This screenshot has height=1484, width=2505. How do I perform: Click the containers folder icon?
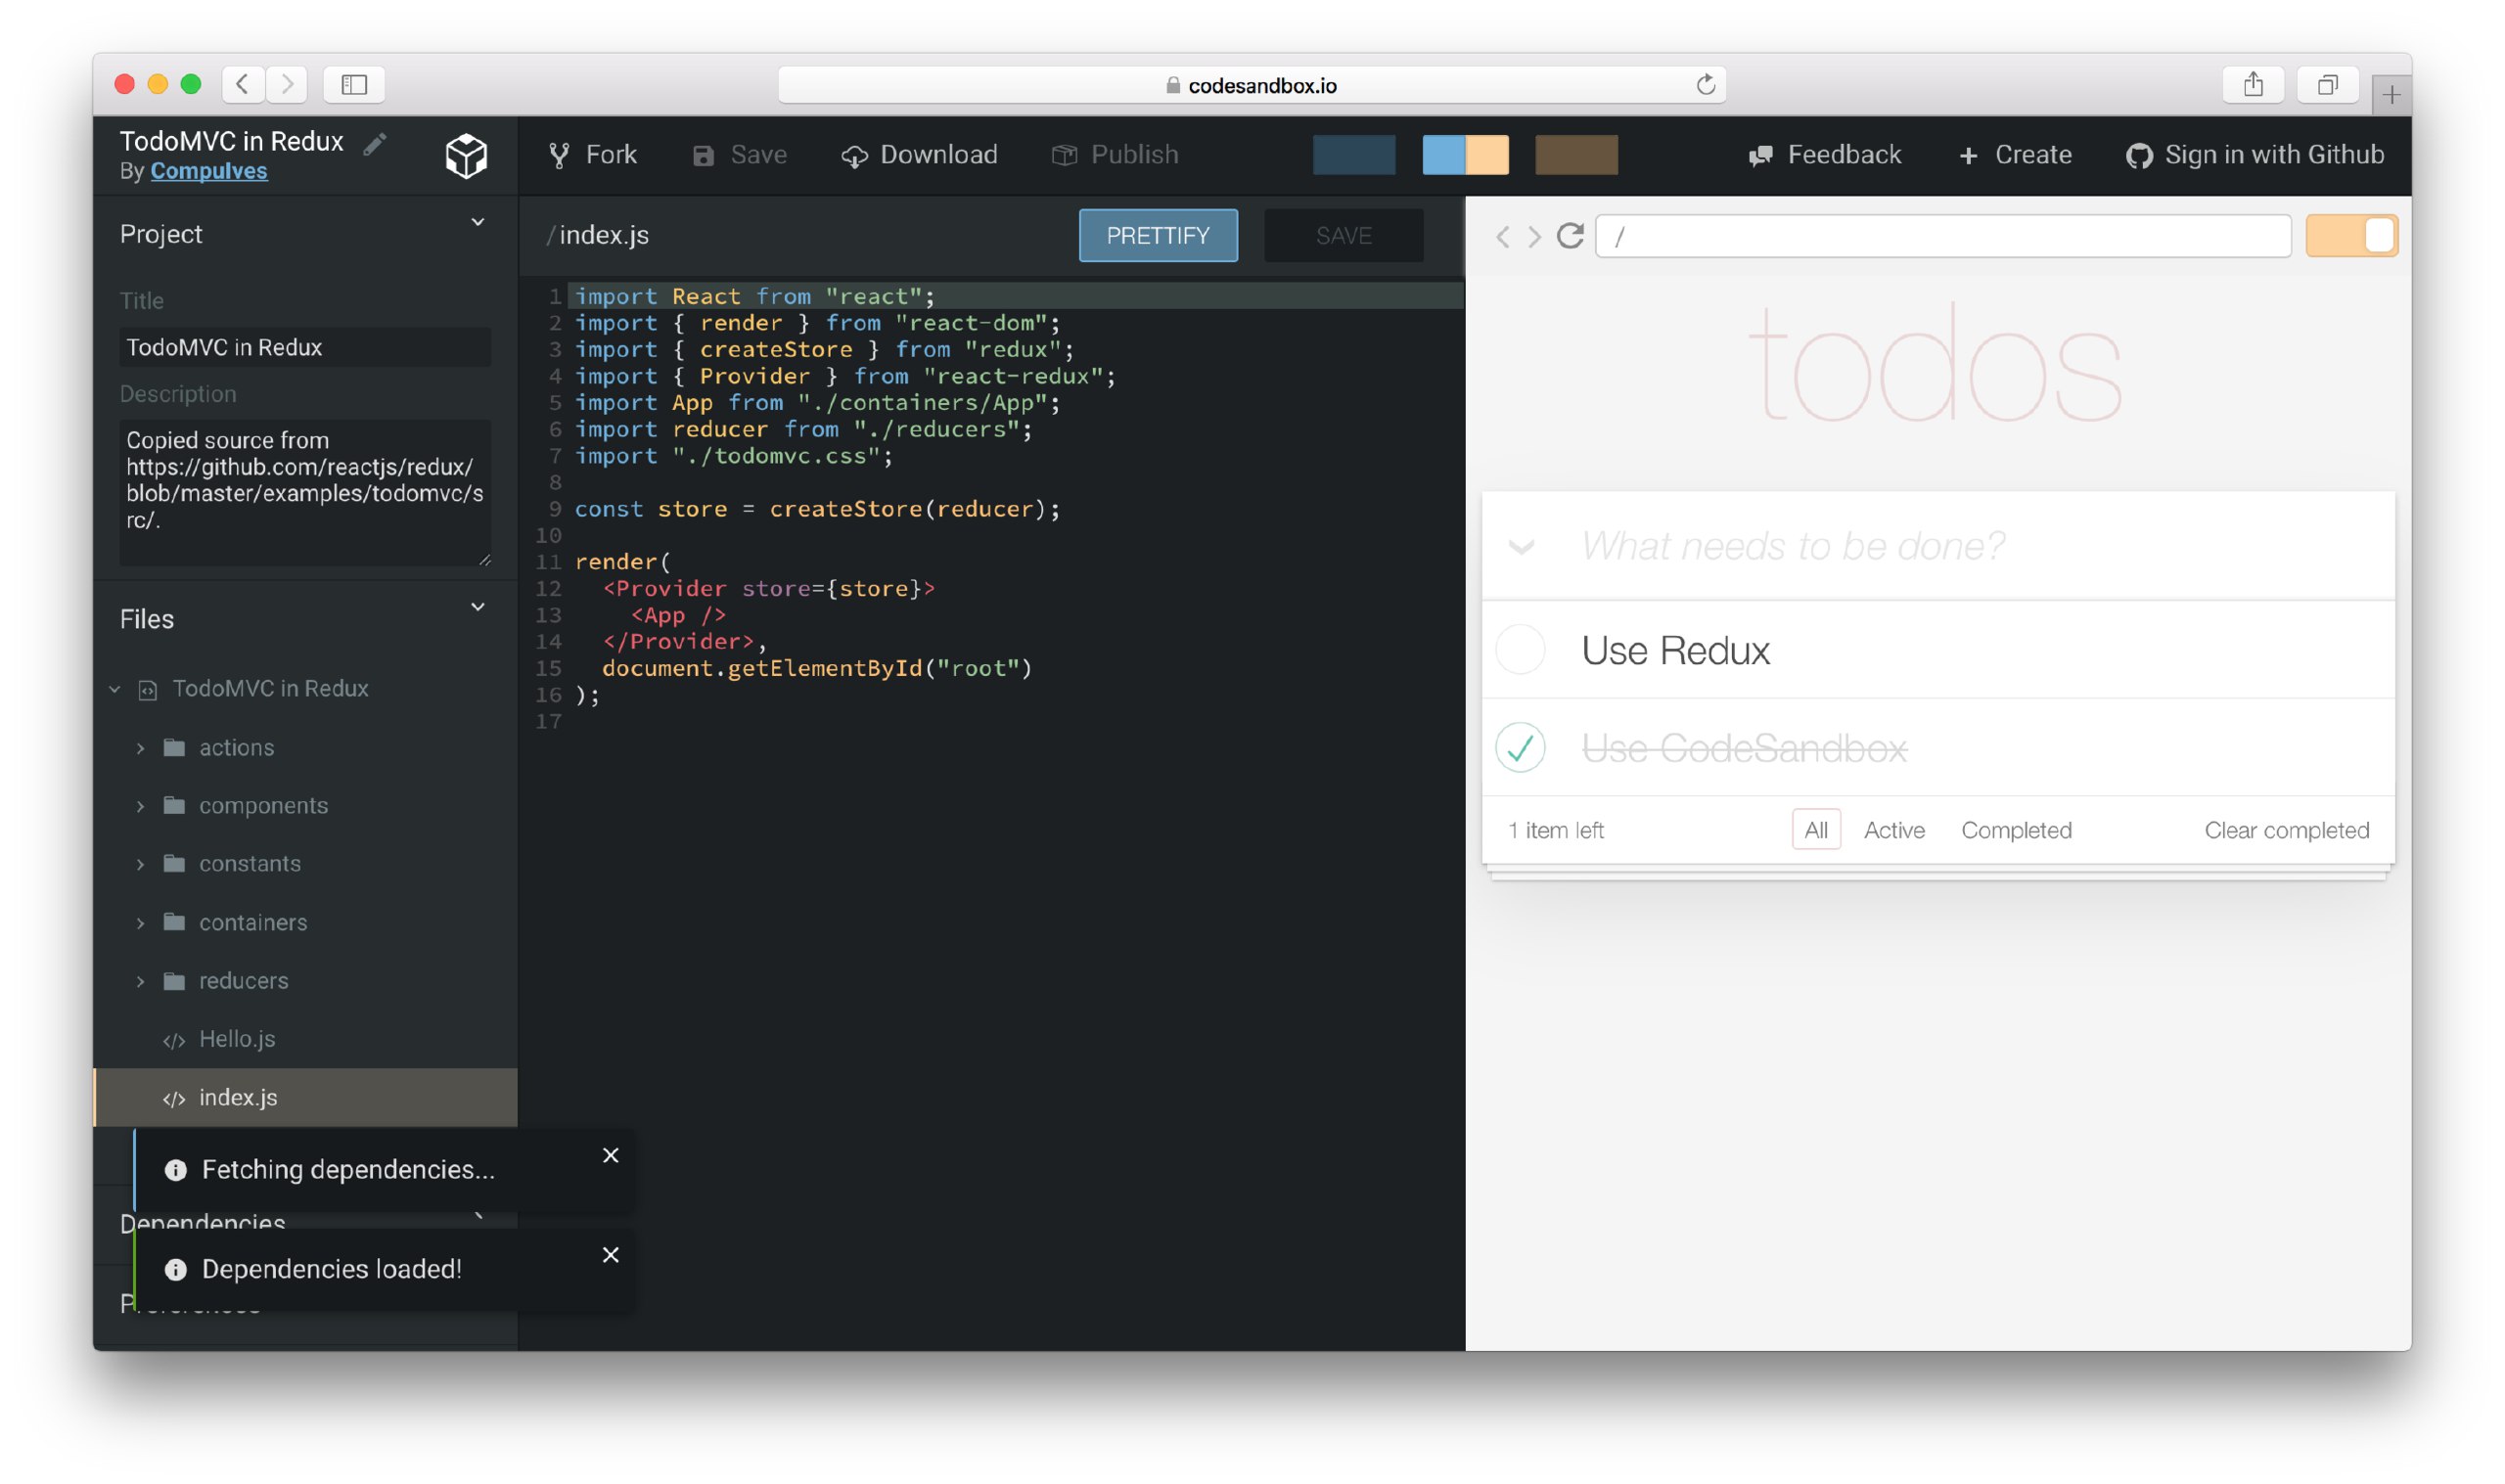point(174,922)
